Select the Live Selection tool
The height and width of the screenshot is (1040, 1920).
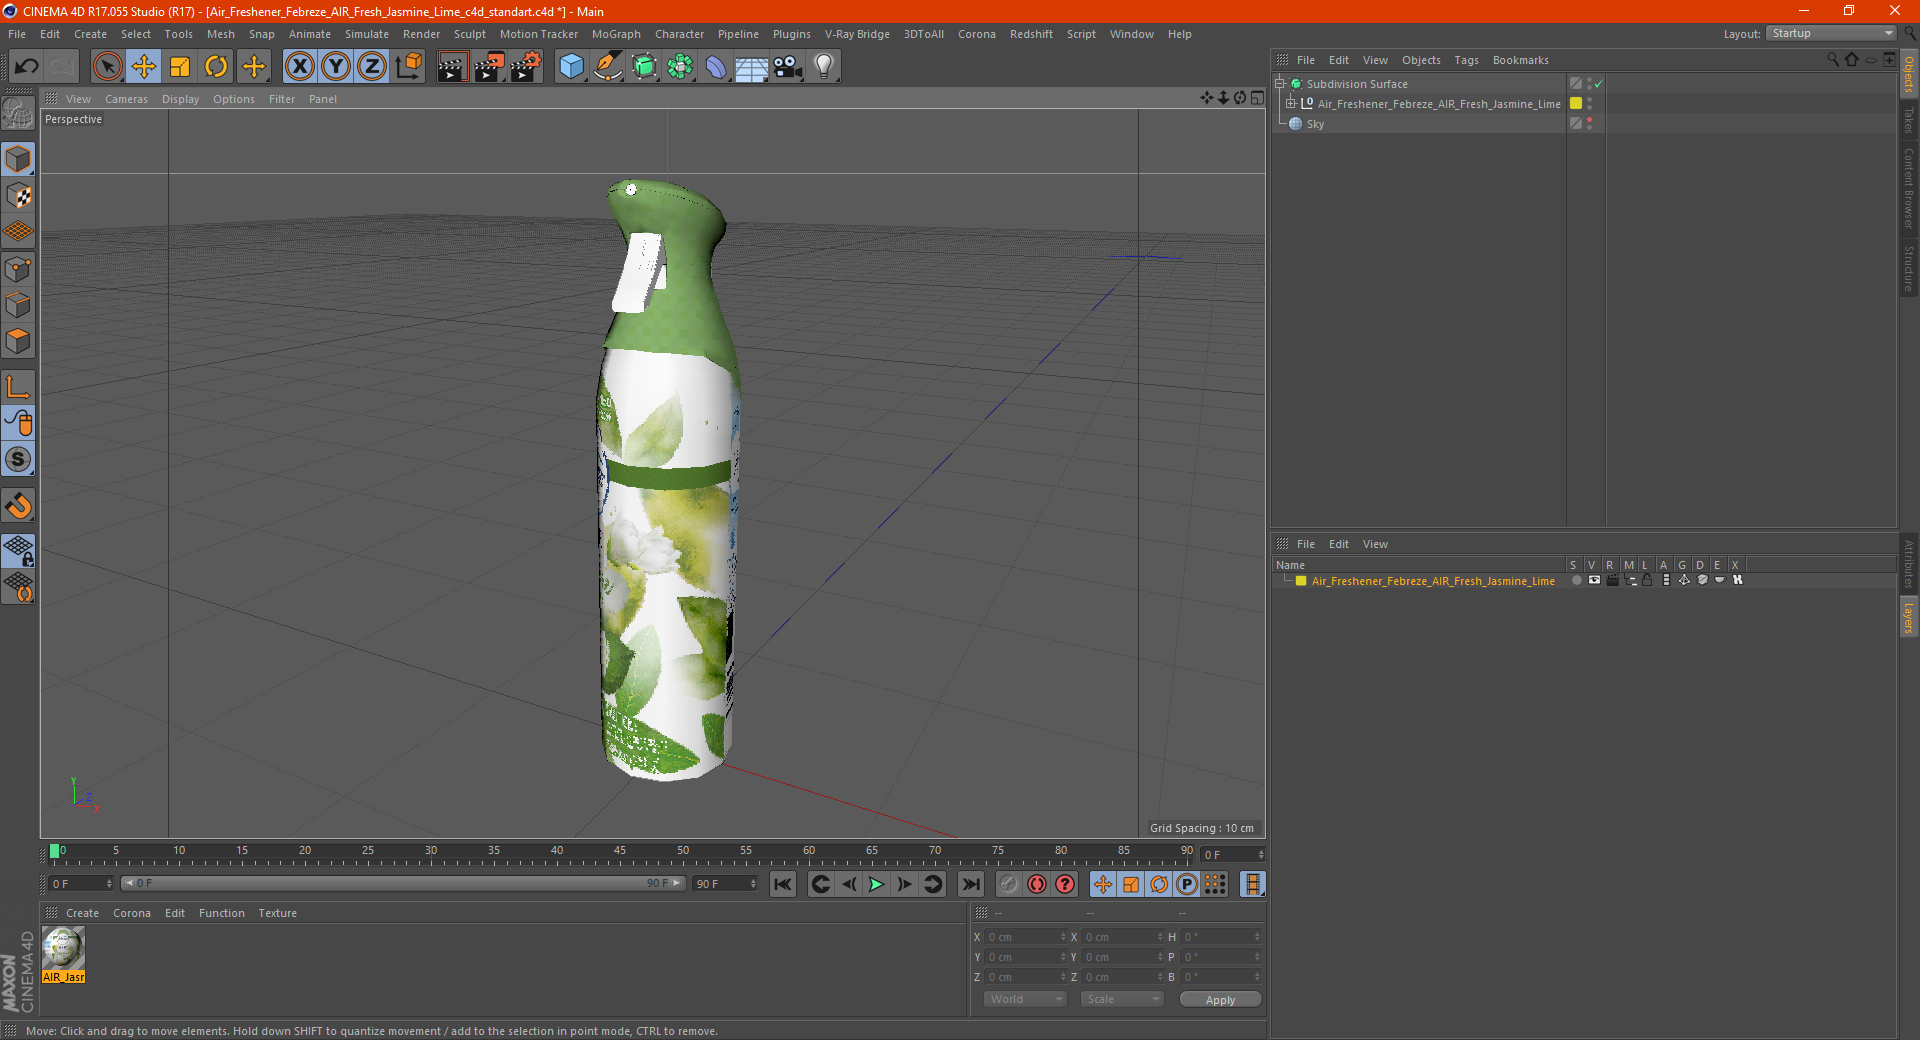click(x=107, y=67)
